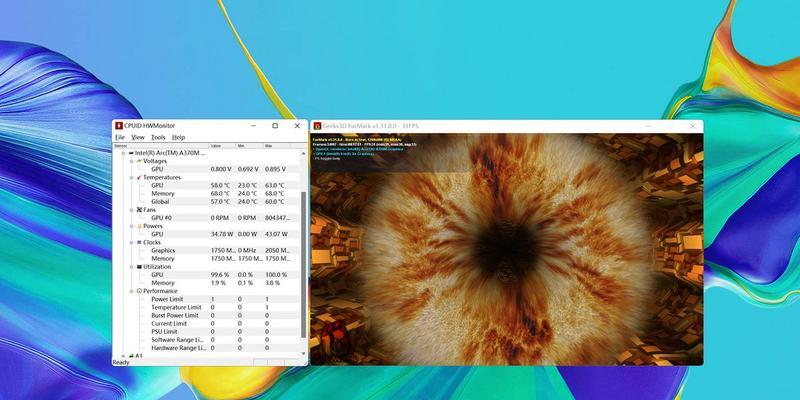The image size is (800, 400).
Task: Select the Current Limit row label
Action: [x=169, y=323]
